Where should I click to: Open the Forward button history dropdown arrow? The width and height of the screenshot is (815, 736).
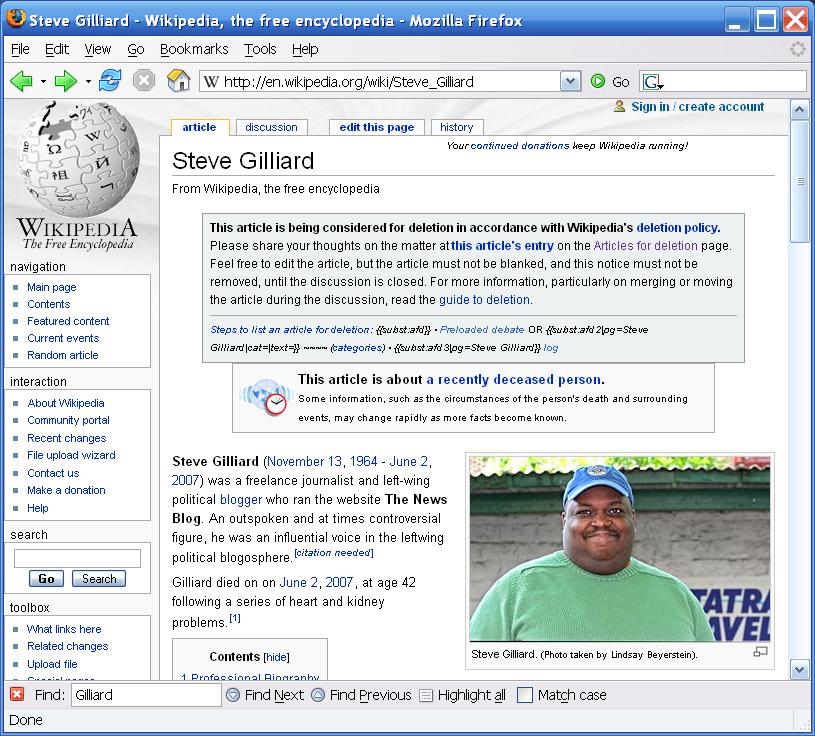coord(88,82)
